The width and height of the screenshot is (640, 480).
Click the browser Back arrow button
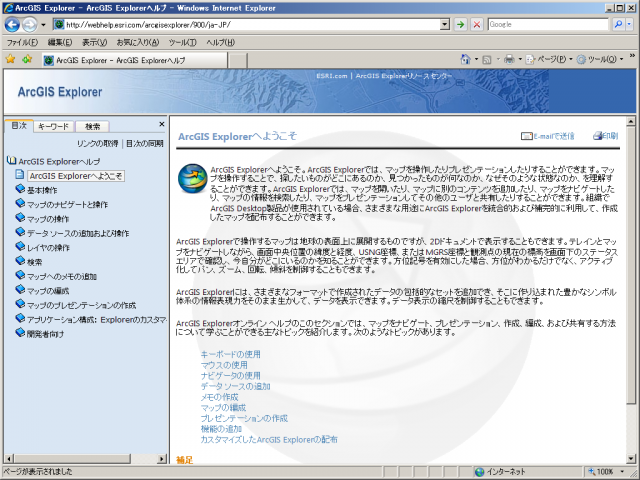tap(12, 25)
